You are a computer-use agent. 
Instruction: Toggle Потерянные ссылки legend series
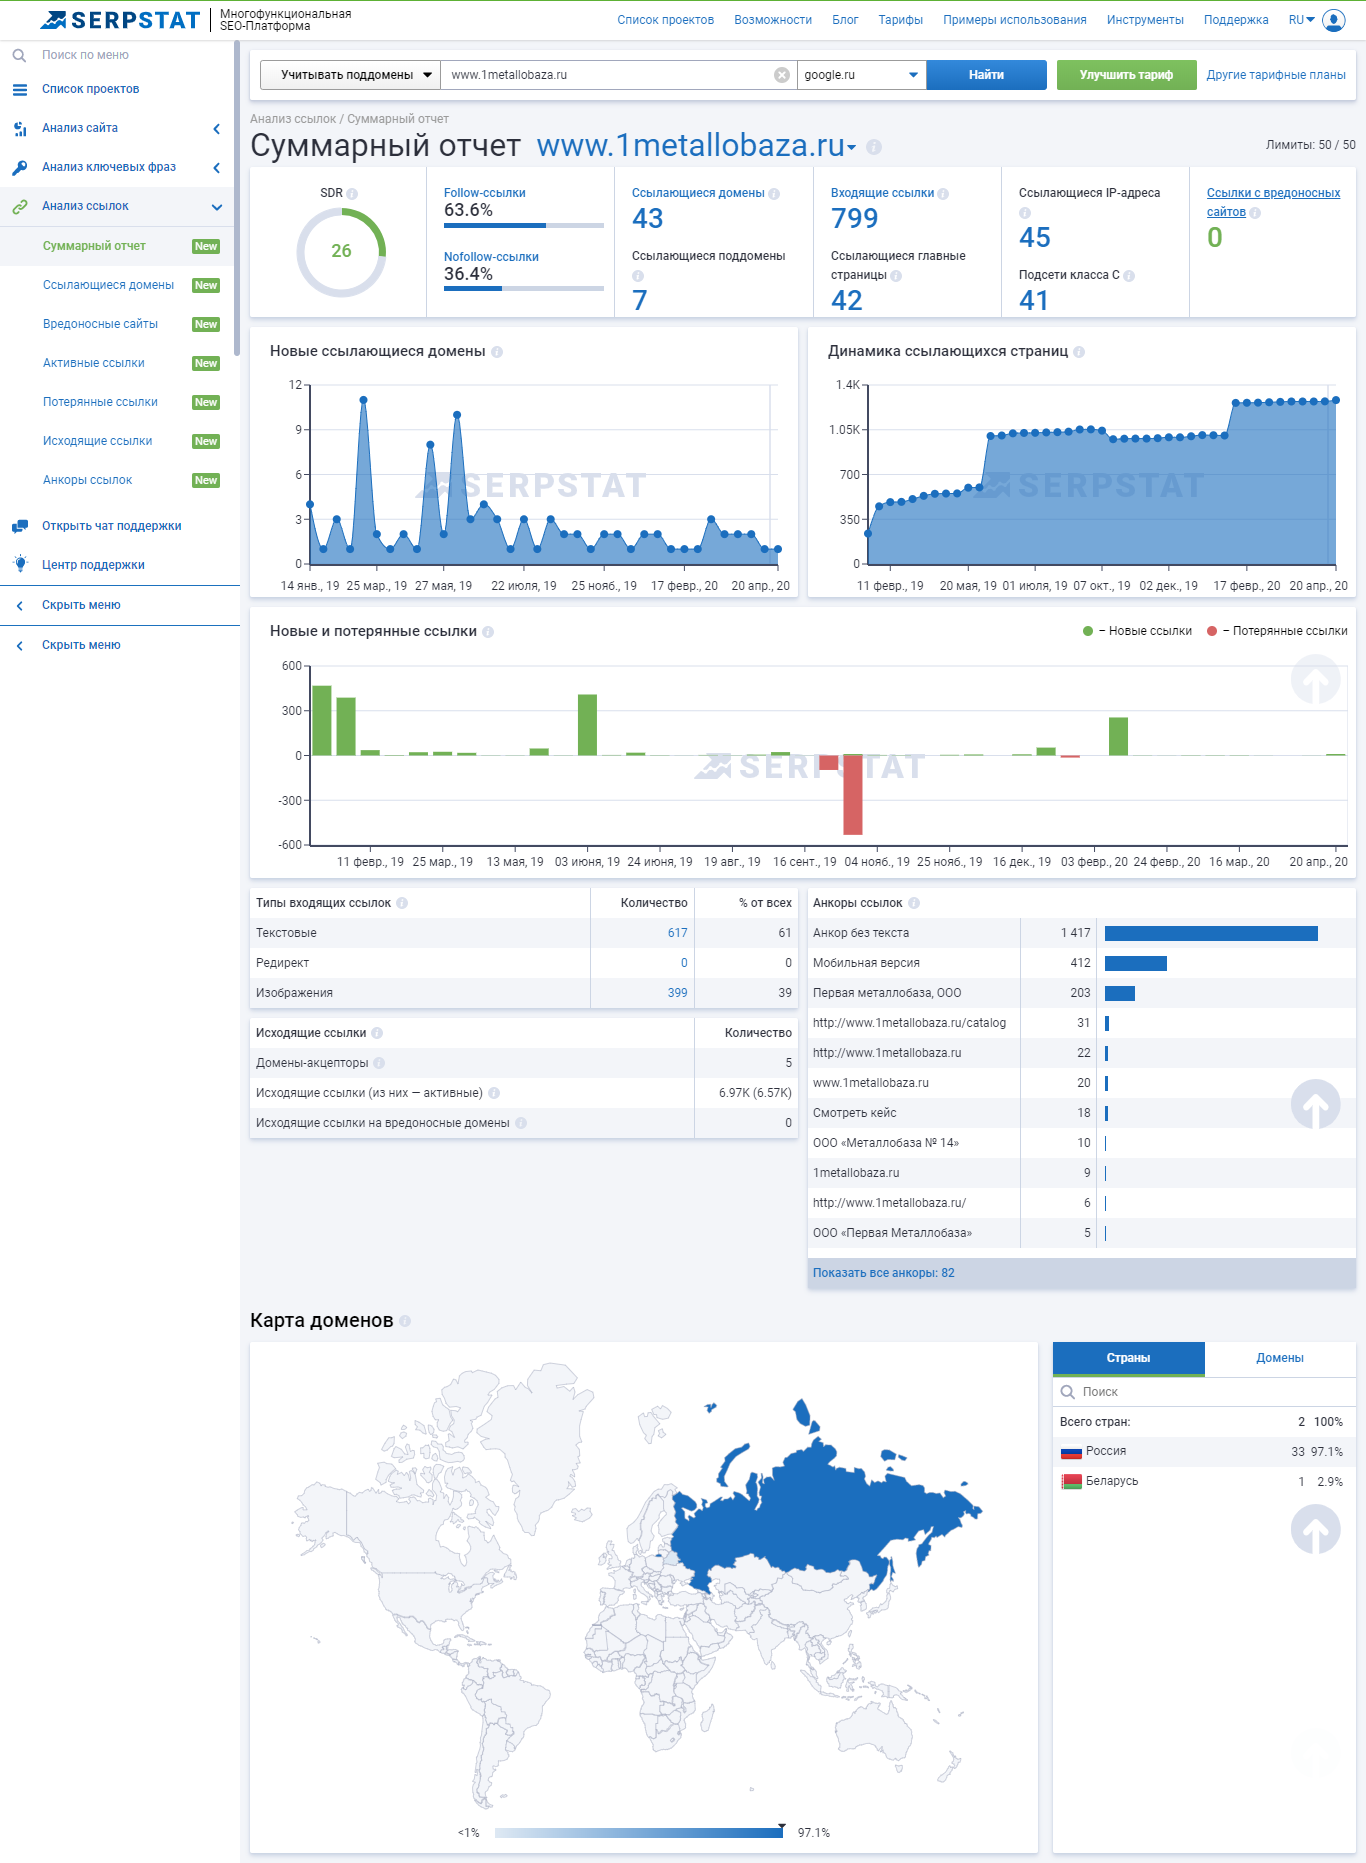(x=1277, y=631)
